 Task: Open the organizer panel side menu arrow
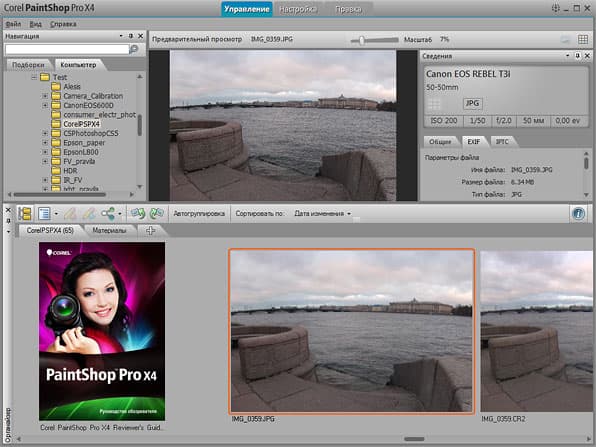click(8, 231)
